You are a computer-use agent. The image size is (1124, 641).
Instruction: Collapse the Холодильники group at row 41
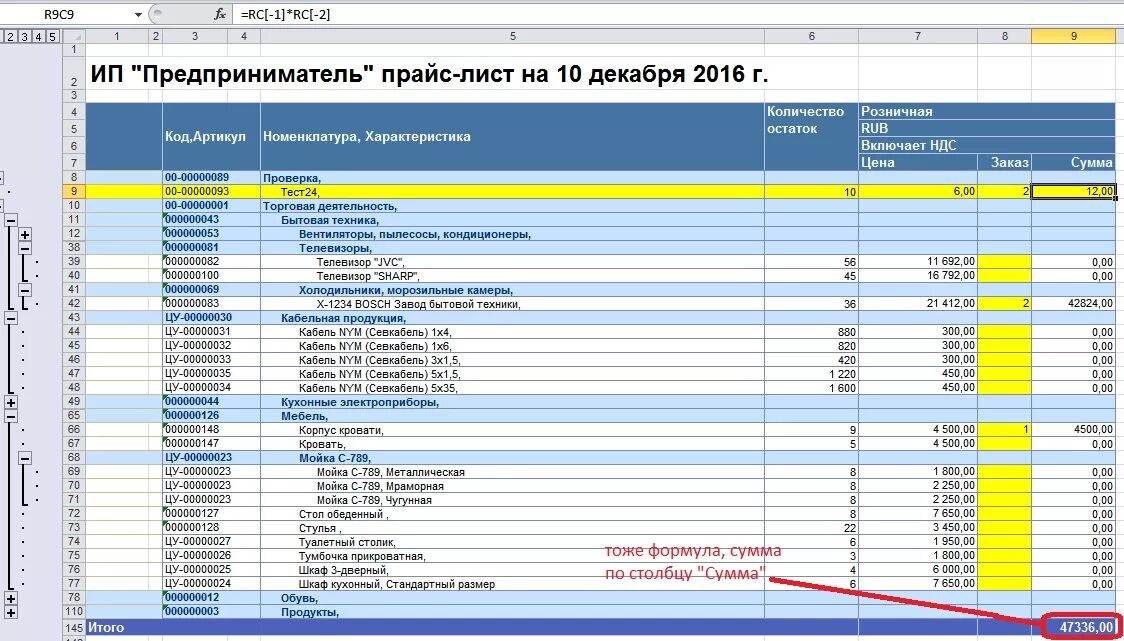[x=24, y=290]
